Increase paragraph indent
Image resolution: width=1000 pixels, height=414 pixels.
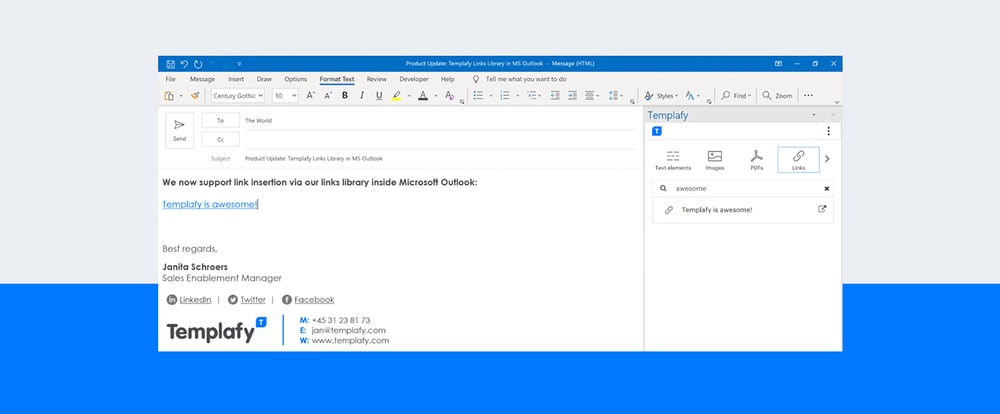572,96
